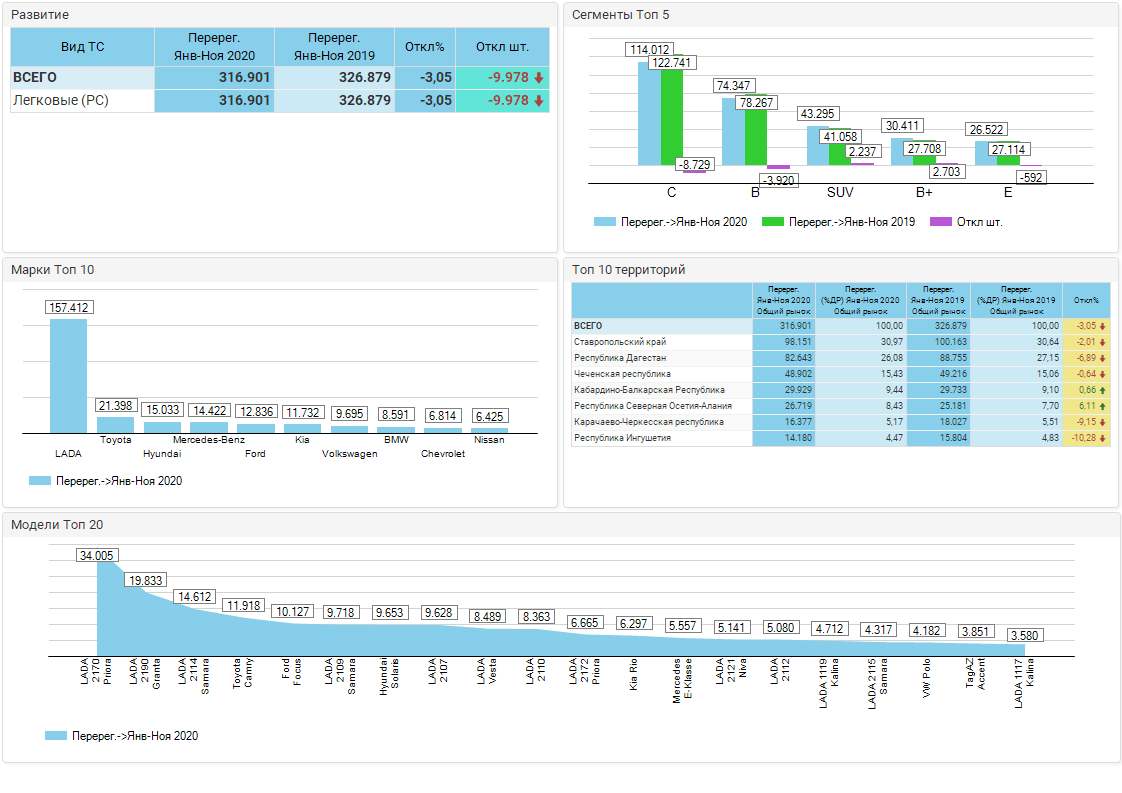Viewport: 1122px width, 793px height.
Task: Click green up arrow in Северная Осетия-Алания row
Action: [x=1102, y=406]
